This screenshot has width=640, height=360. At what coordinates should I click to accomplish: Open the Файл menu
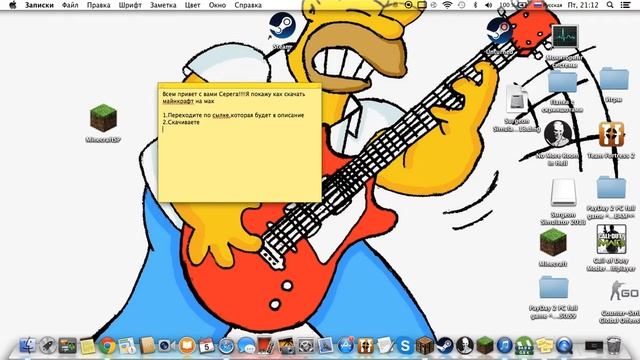(70, 5)
